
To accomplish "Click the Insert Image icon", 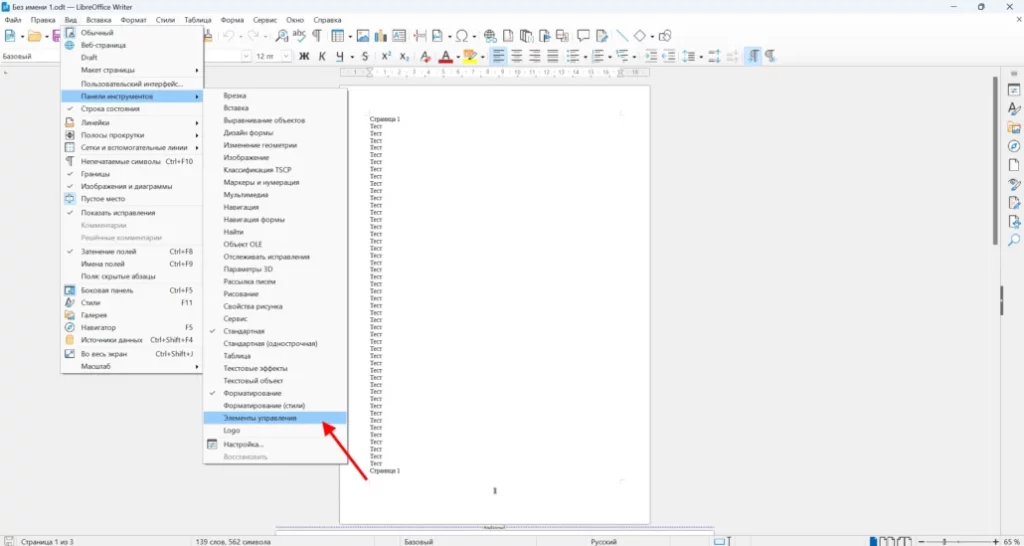I will pyautogui.click(x=363, y=35).
